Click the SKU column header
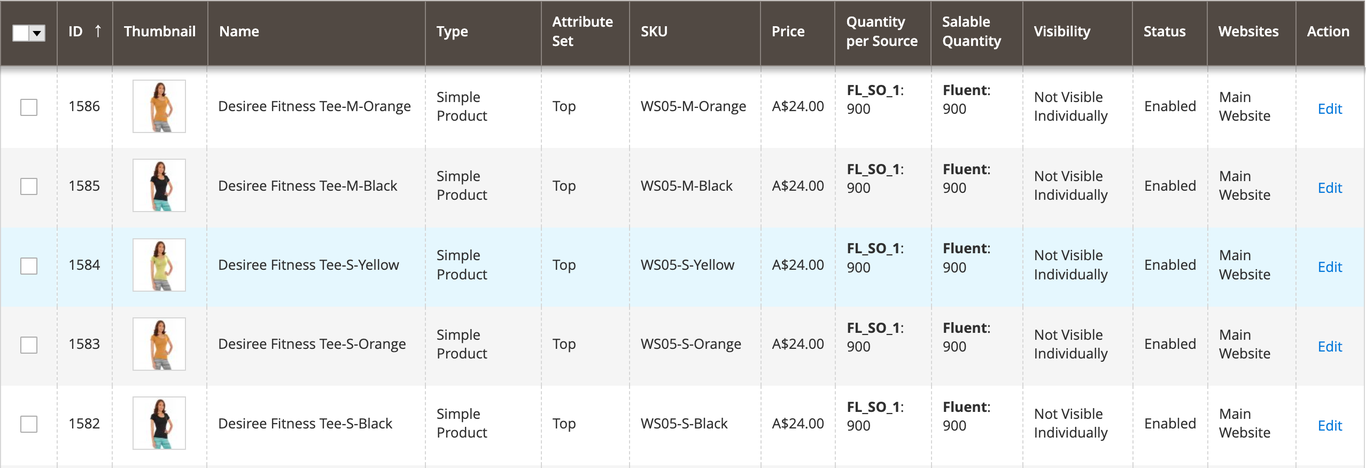 654,32
